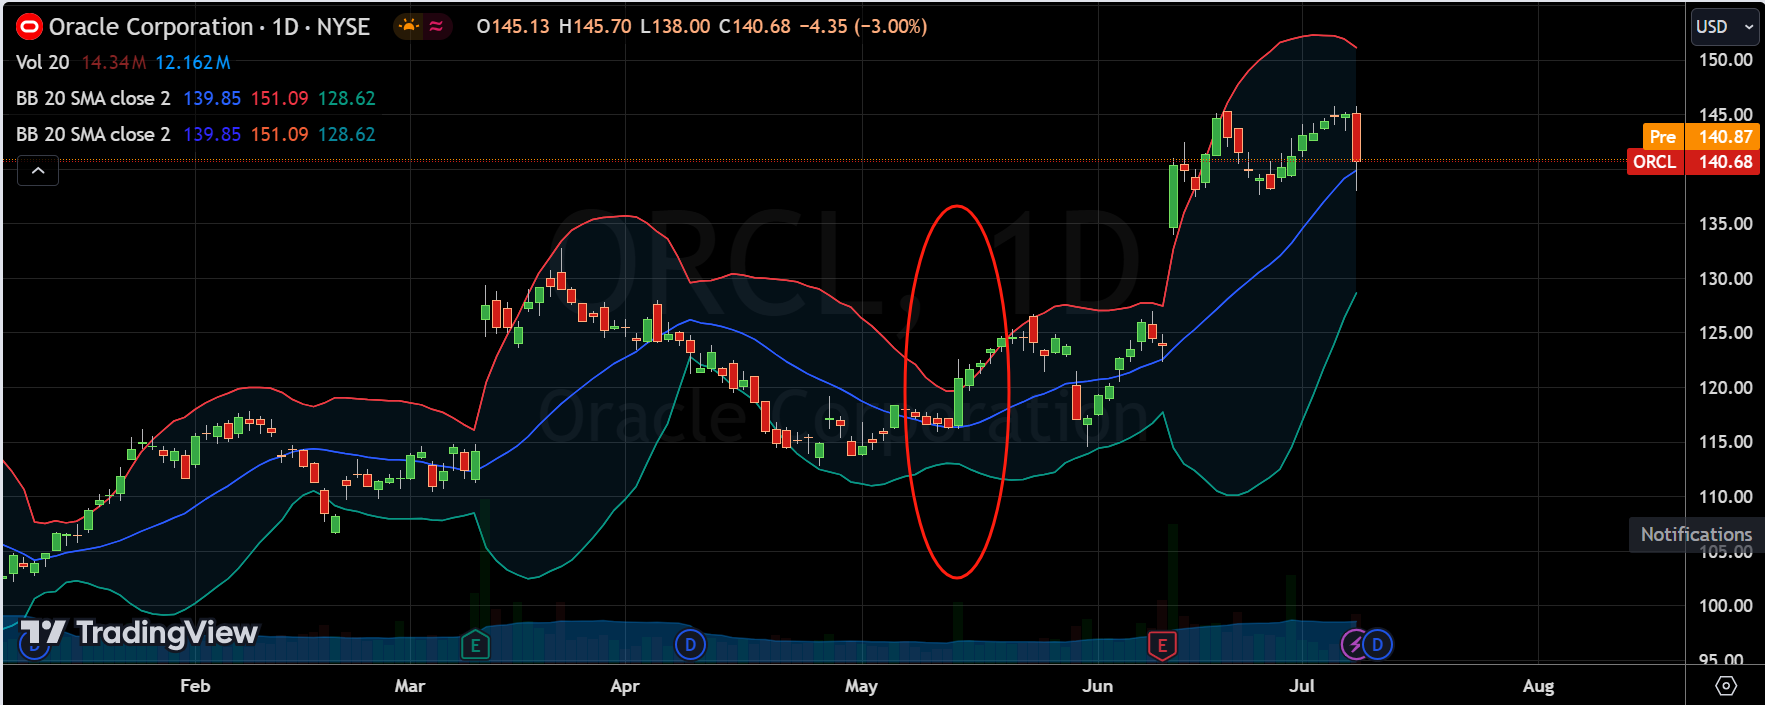Click the Apr label on time axis
1765x705 pixels.
point(625,686)
